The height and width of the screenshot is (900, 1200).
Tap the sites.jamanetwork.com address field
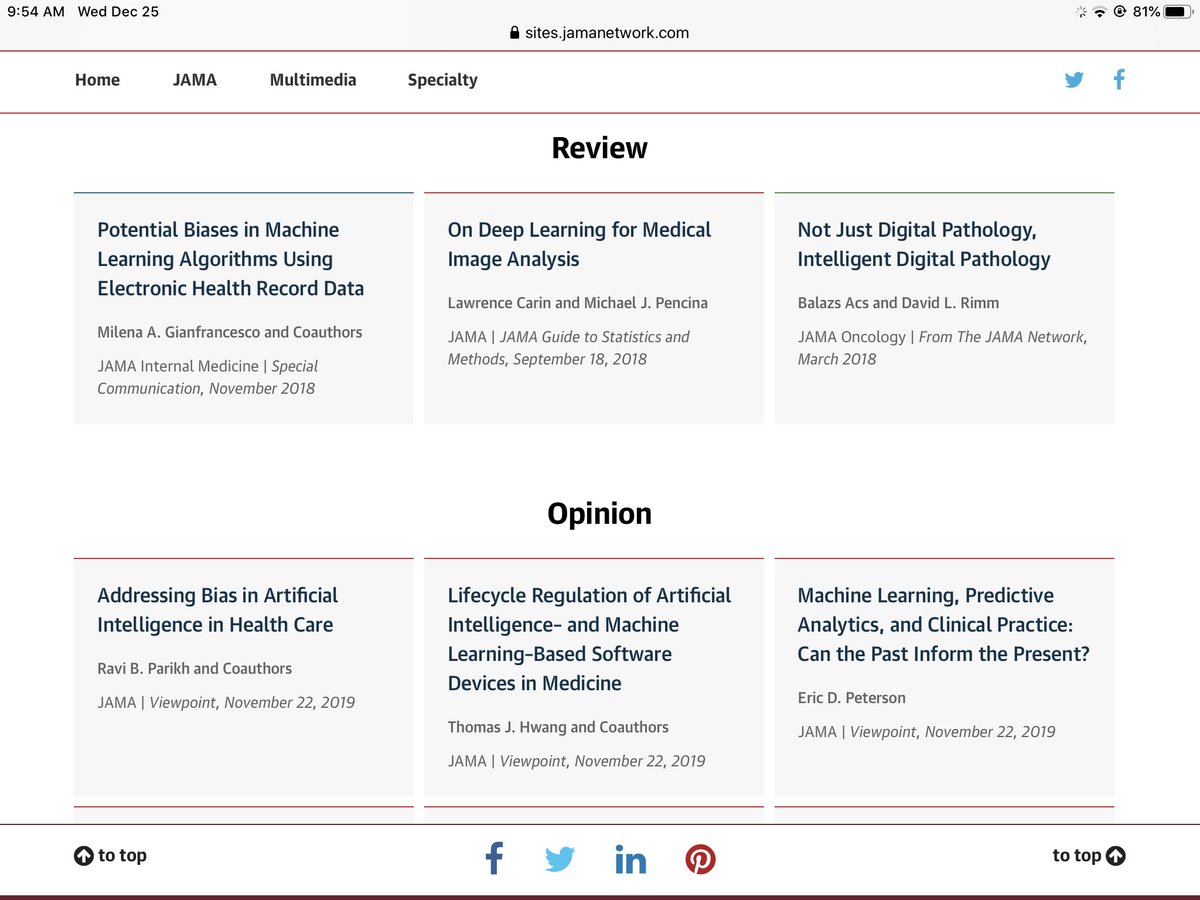pyautogui.click(x=600, y=33)
